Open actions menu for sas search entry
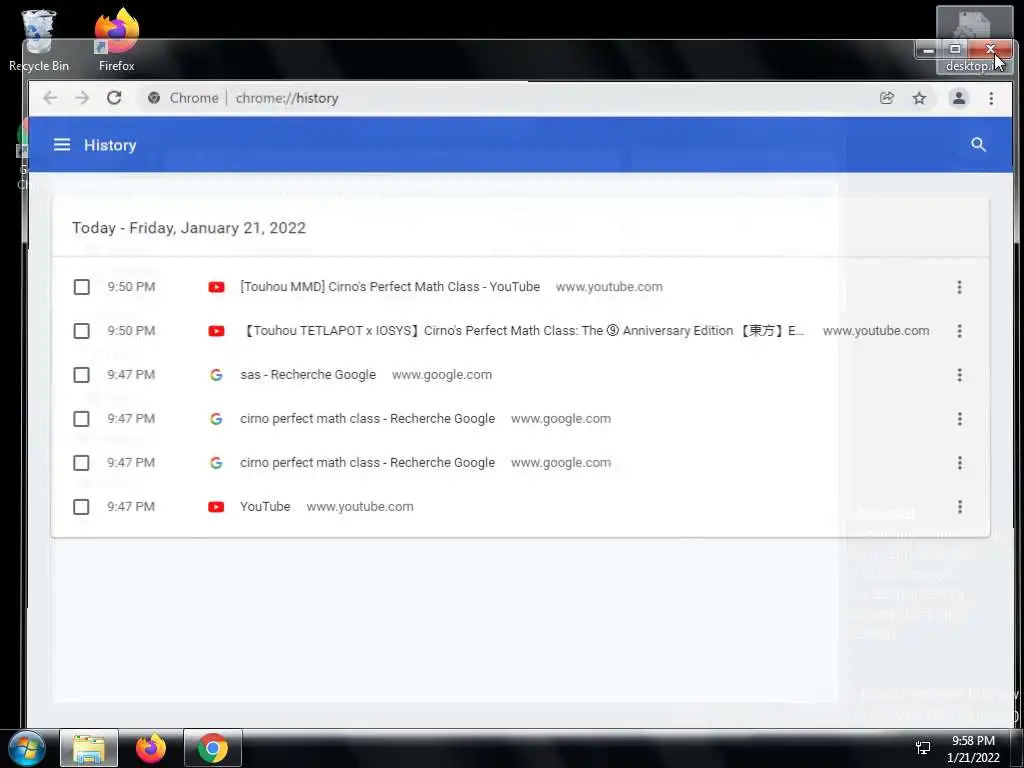The height and width of the screenshot is (768, 1024). [x=959, y=375]
